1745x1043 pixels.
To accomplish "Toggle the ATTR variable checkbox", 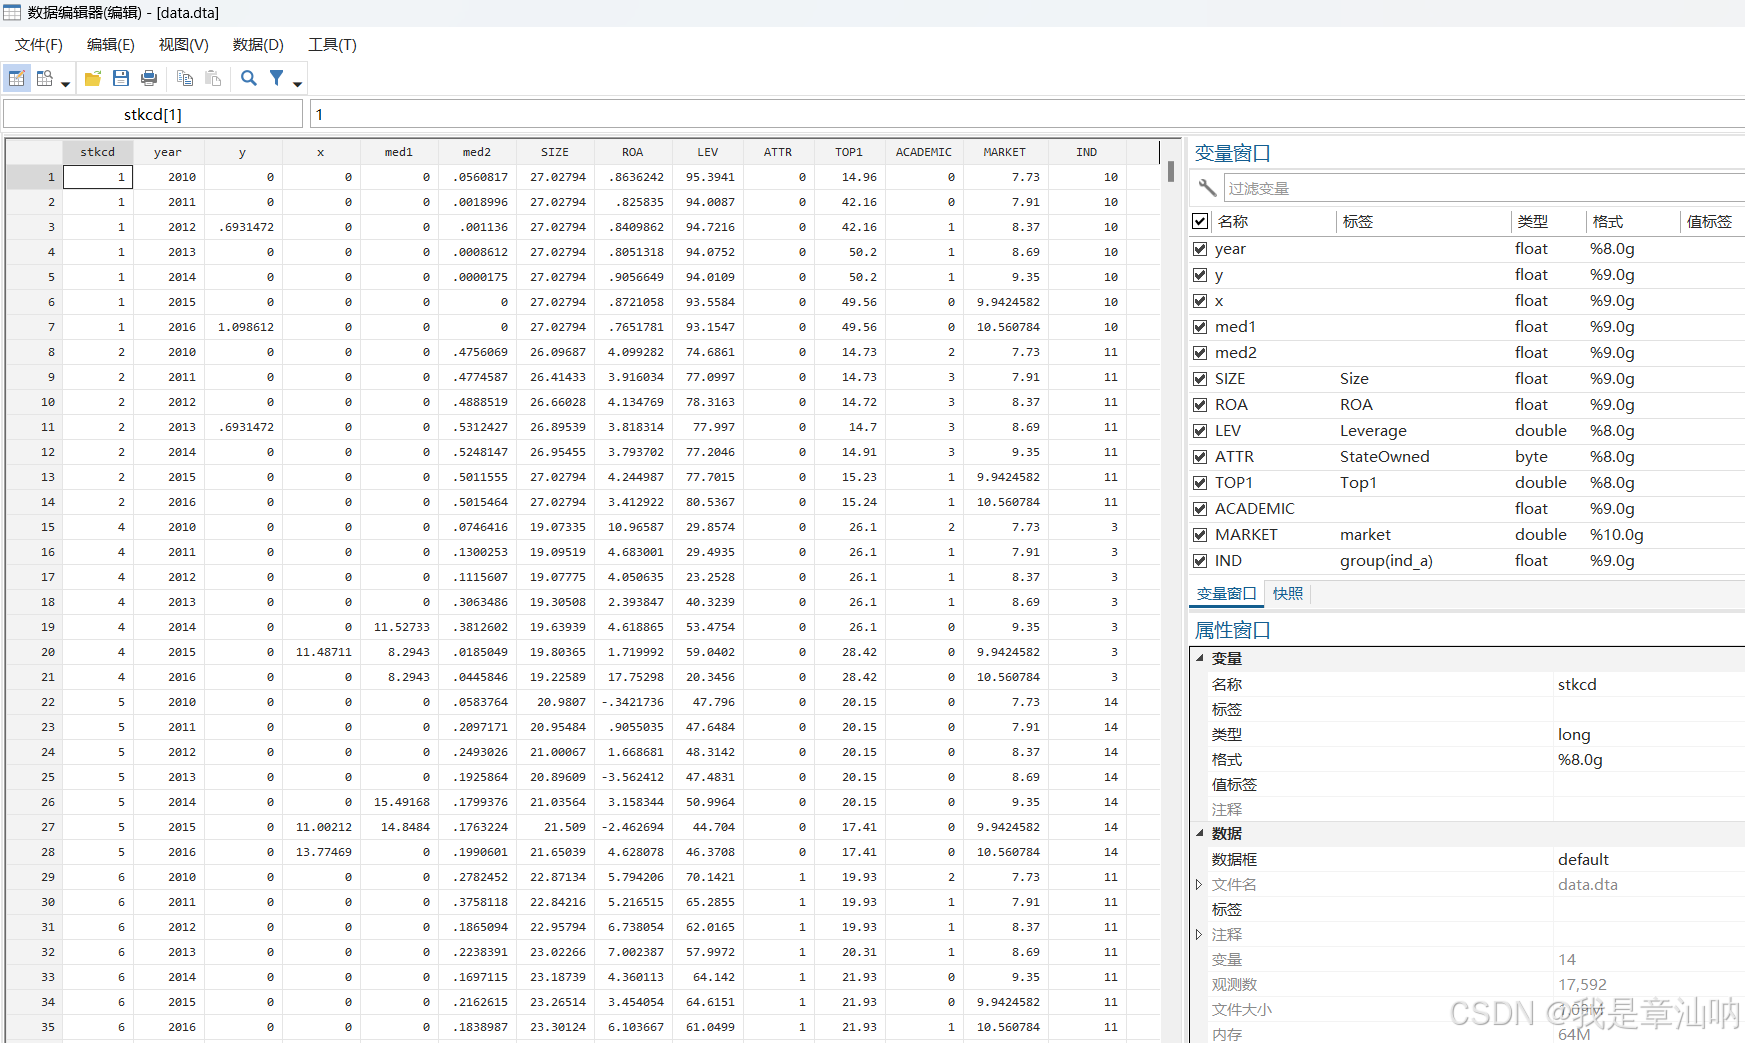I will (x=1200, y=457).
